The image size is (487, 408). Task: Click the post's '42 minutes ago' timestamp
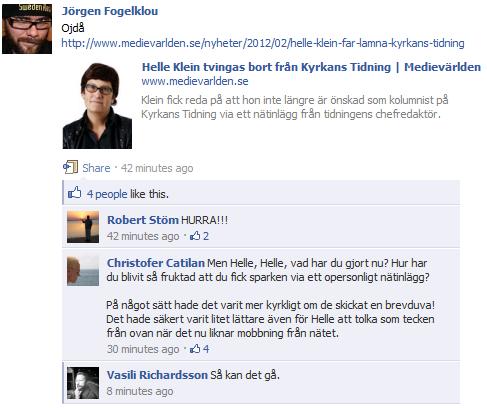(x=157, y=168)
